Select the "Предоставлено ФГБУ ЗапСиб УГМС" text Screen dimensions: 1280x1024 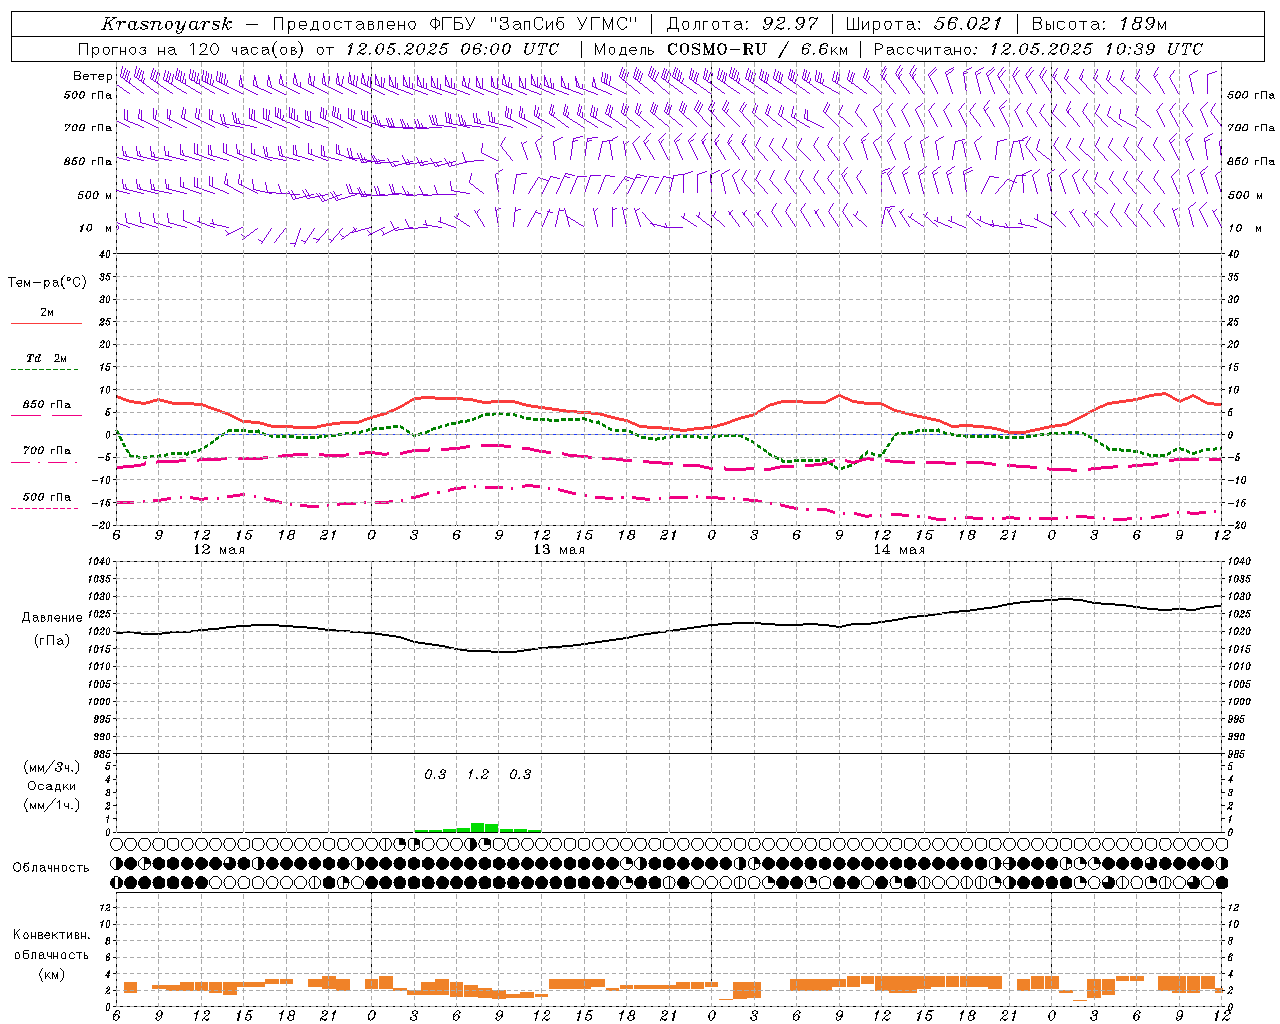pyautogui.click(x=454, y=24)
